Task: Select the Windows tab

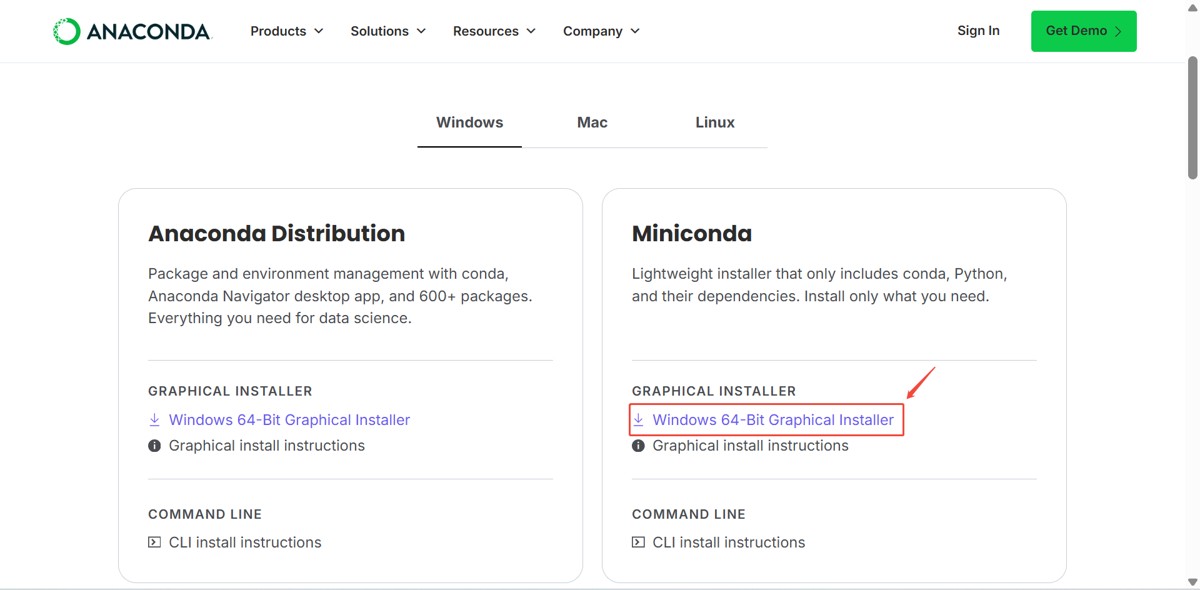Action: point(470,122)
